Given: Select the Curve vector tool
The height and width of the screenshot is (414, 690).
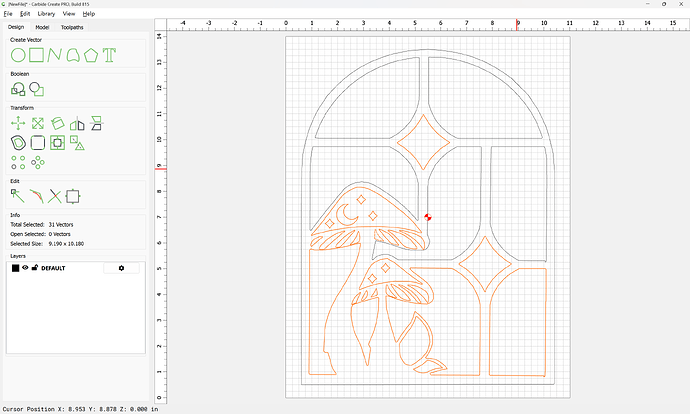Looking at the screenshot, I should coord(73,55).
